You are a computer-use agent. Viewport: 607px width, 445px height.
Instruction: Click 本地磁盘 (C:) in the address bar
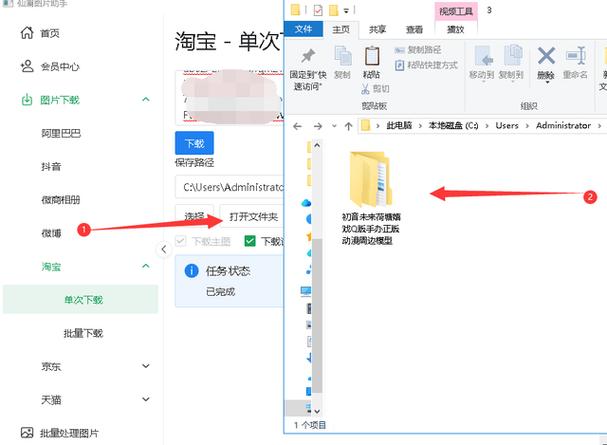pyautogui.click(x=453, y=125)
